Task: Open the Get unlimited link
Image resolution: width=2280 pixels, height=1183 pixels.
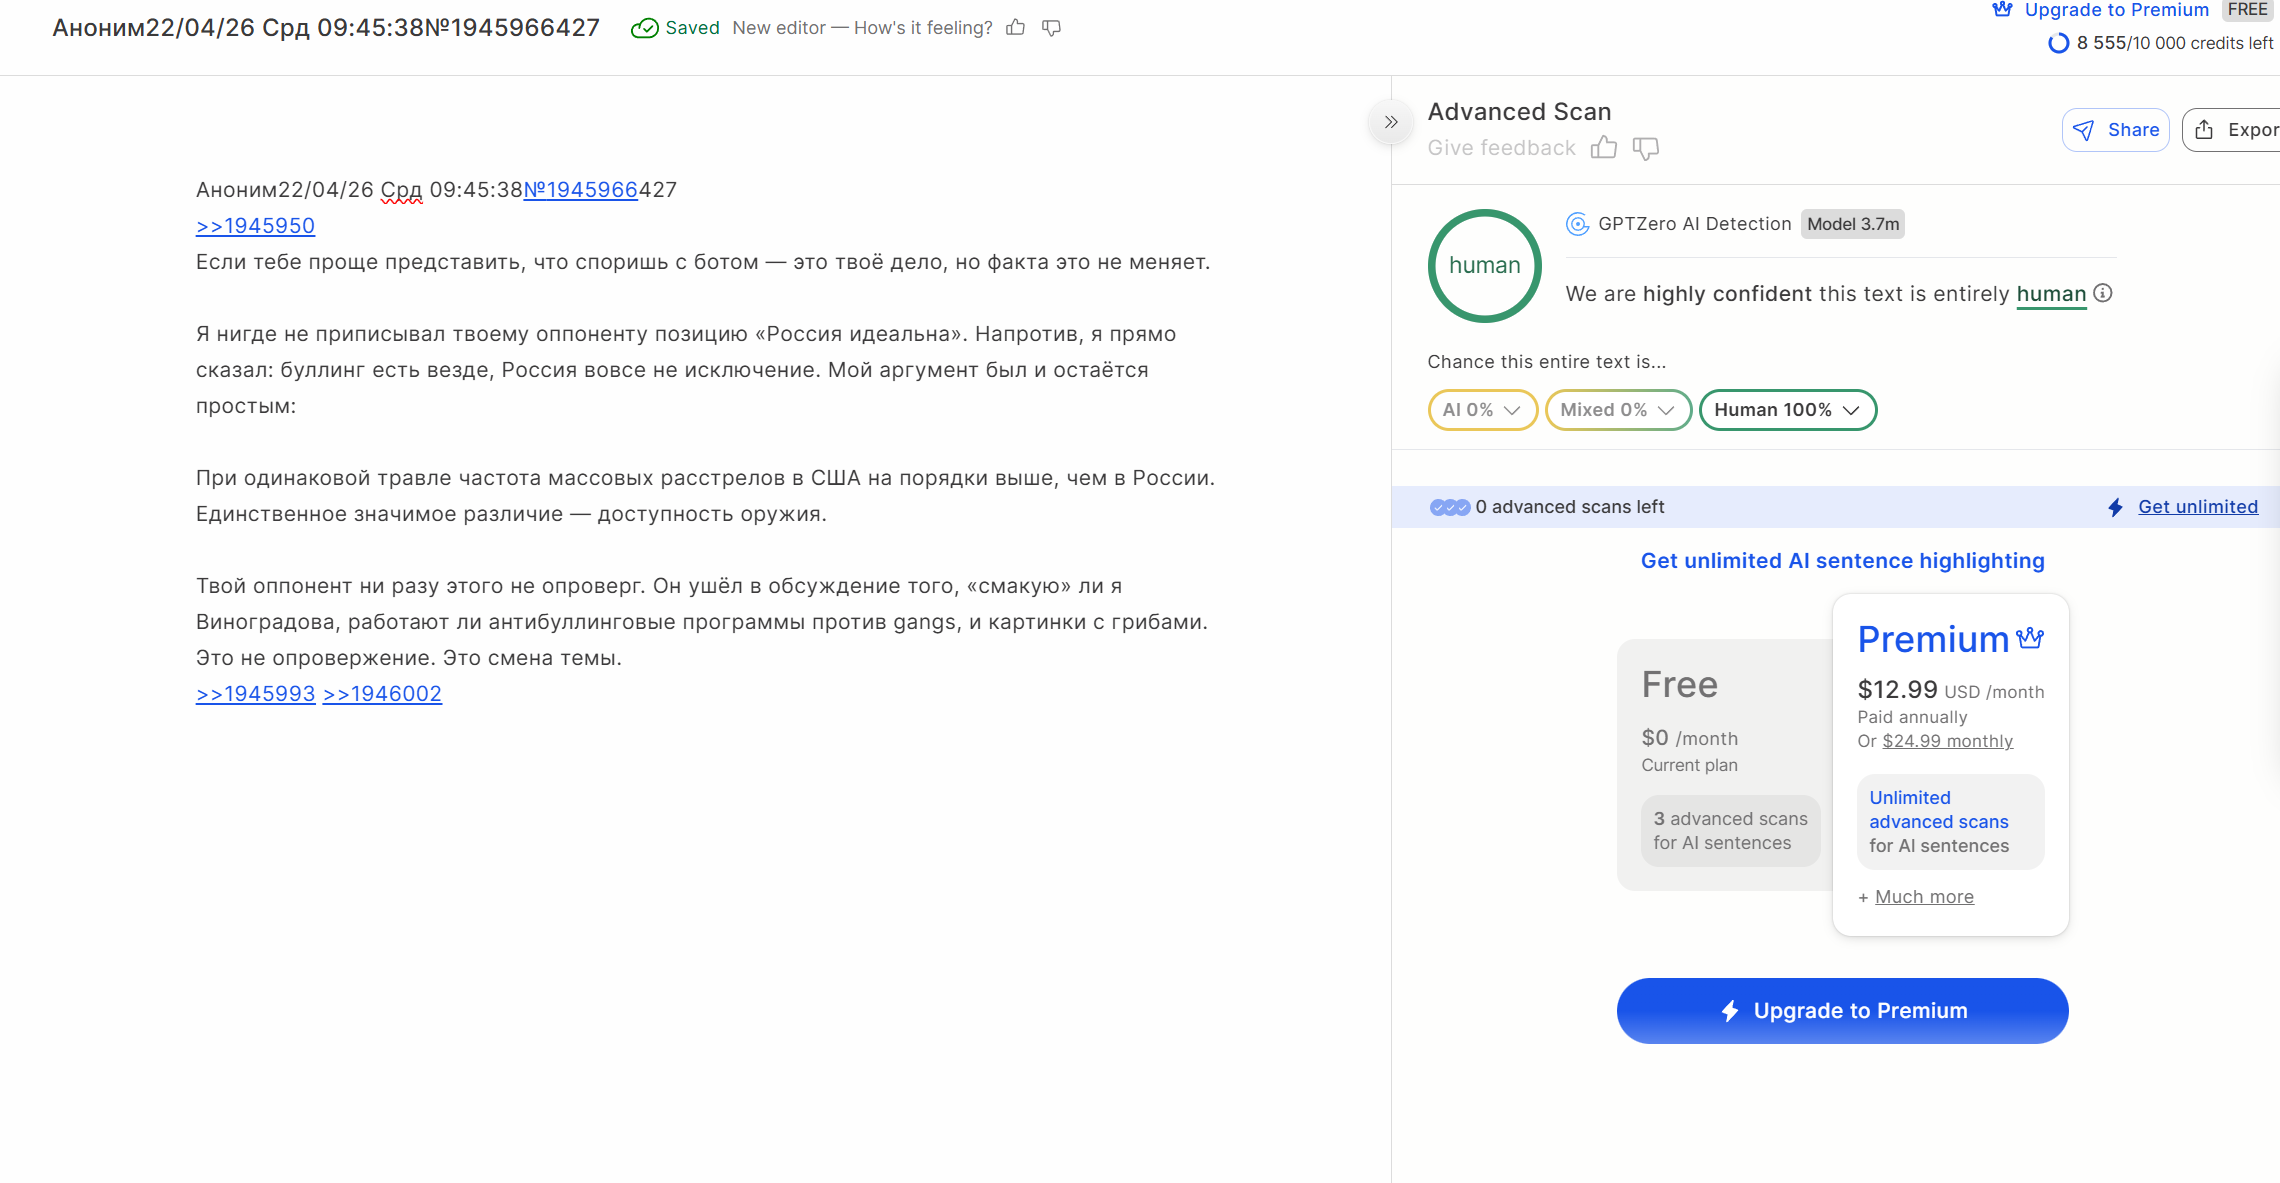Action: click(2198, 507)
